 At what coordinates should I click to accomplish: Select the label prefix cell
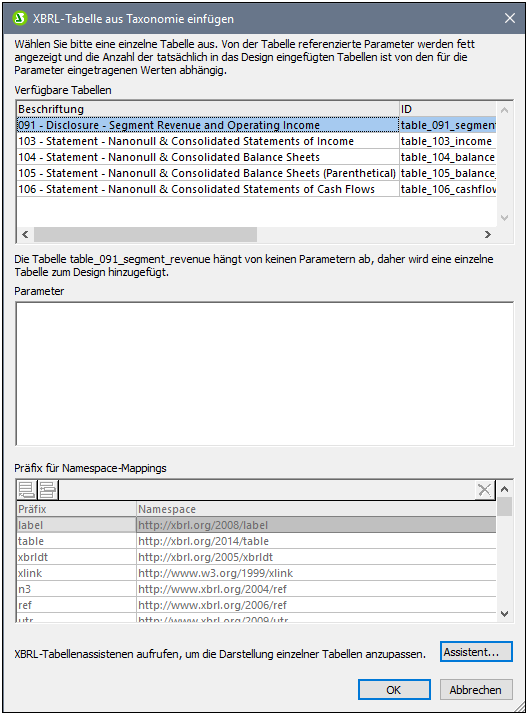coord(77,525)
